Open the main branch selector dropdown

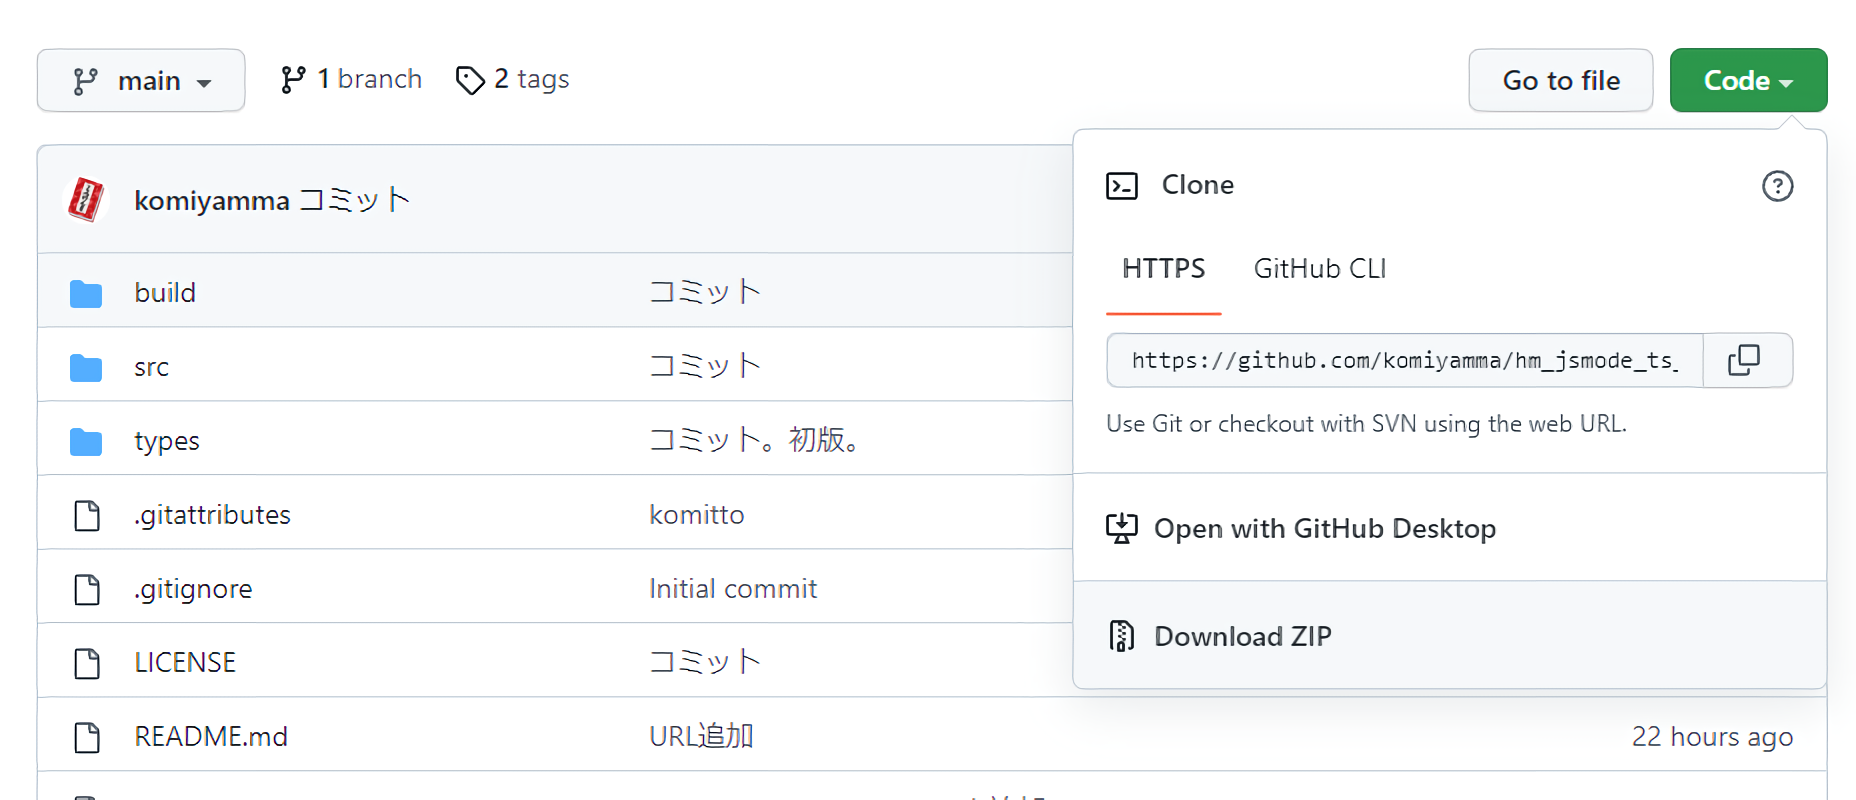[x=141, y=80]
